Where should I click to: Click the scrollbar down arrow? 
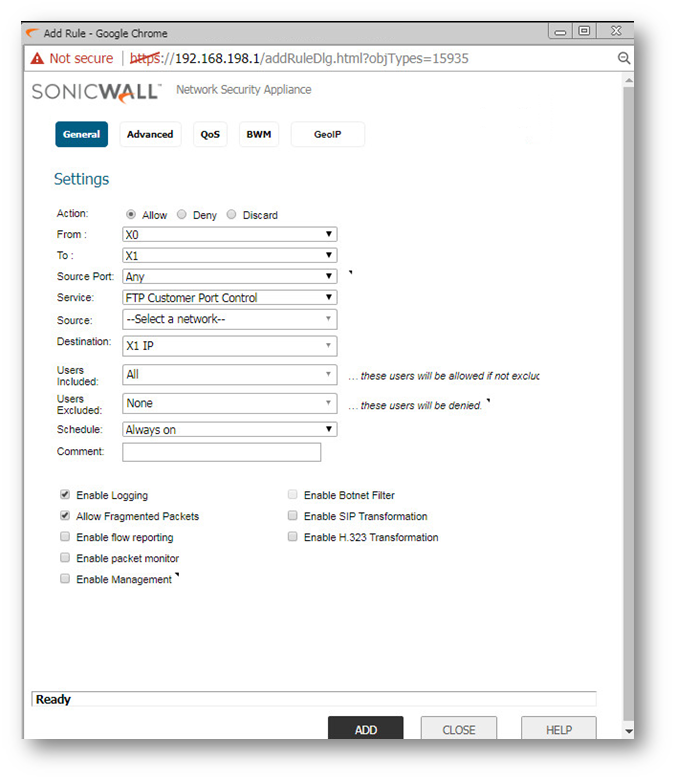pos(629,731)
